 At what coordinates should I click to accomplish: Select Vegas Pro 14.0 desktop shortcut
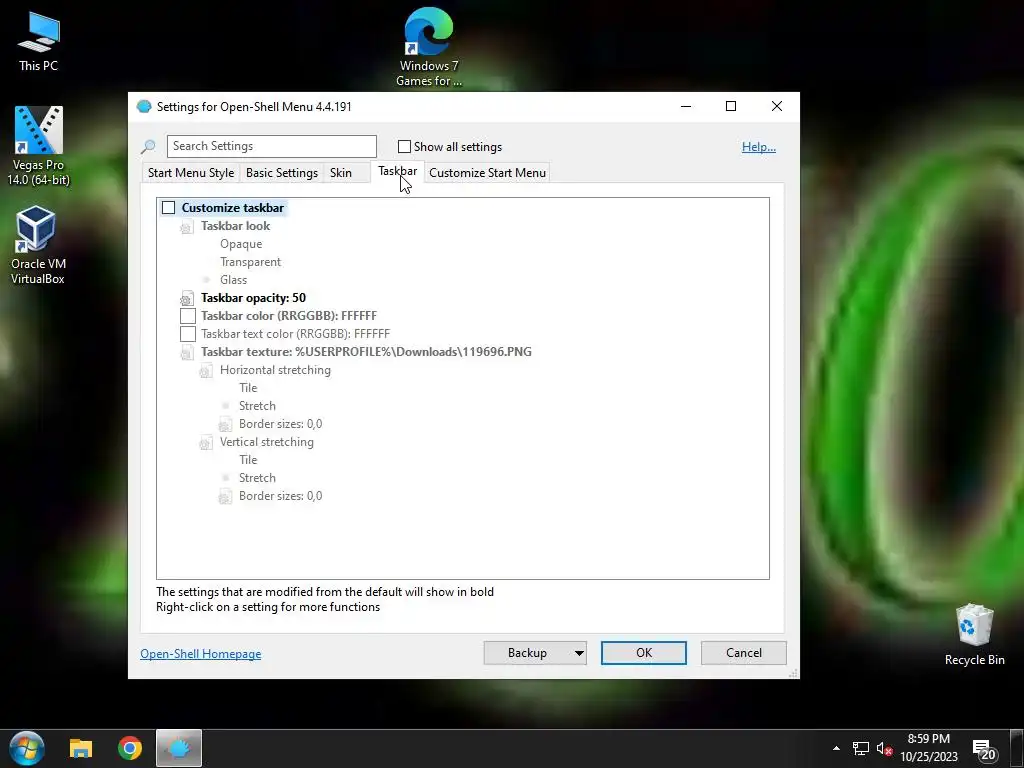point(38,146)
